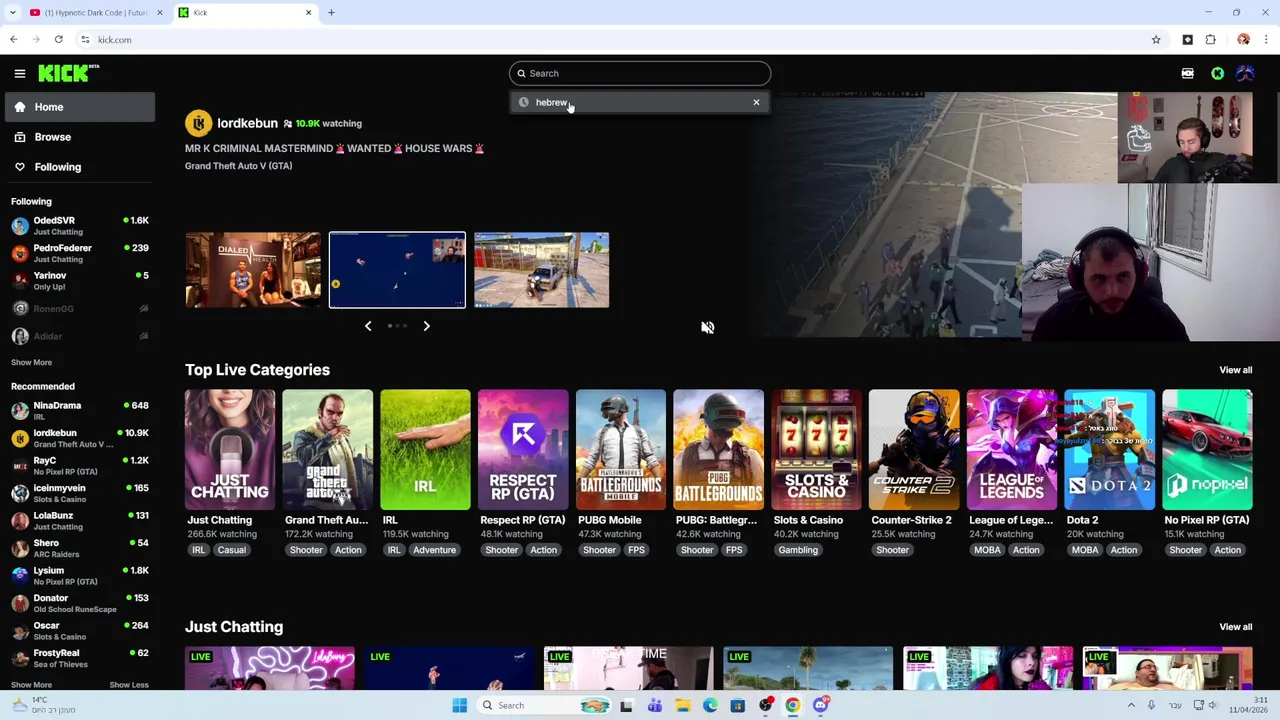Open Microsoft Edge from taskbar
This screenshot has height=720, width=1280.
pyautogui.click(x=710, y=705)
